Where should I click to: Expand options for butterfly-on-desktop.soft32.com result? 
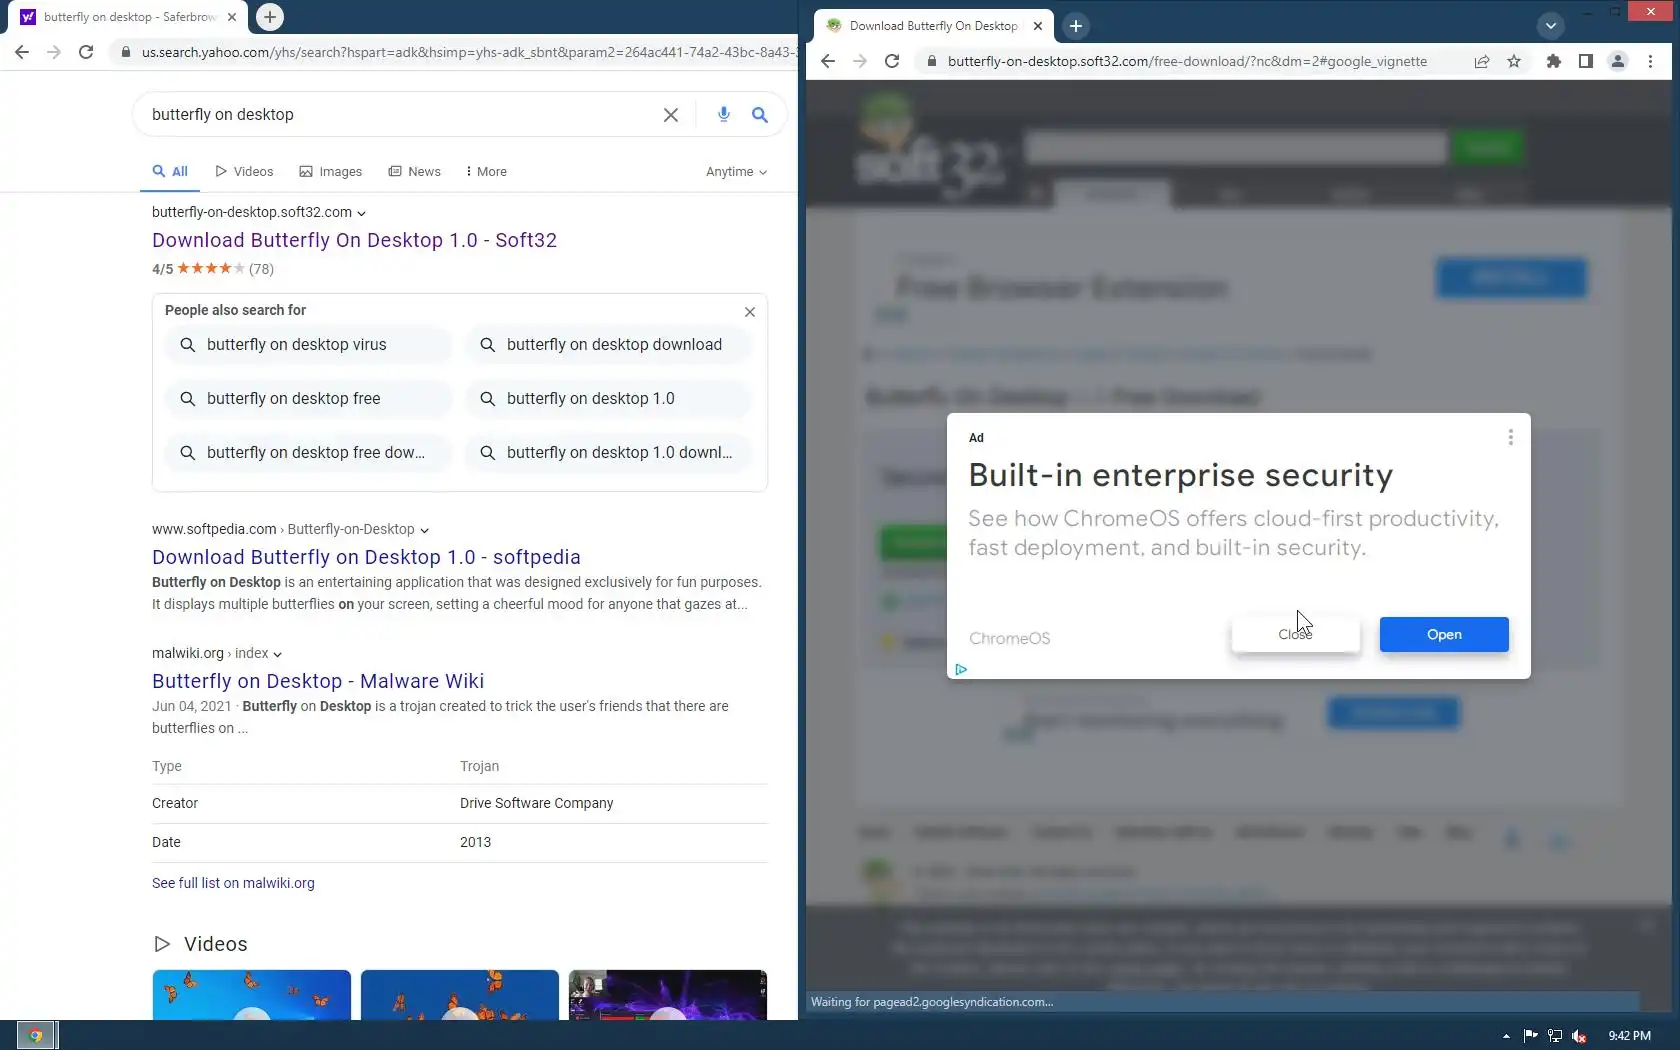pos(361,213)
